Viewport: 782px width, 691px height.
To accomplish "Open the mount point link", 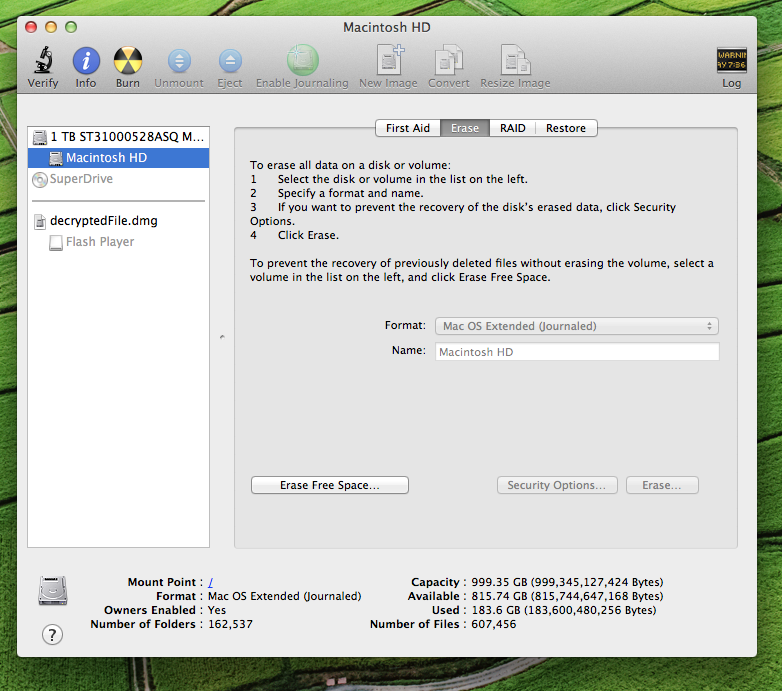I will click(210, 582).
